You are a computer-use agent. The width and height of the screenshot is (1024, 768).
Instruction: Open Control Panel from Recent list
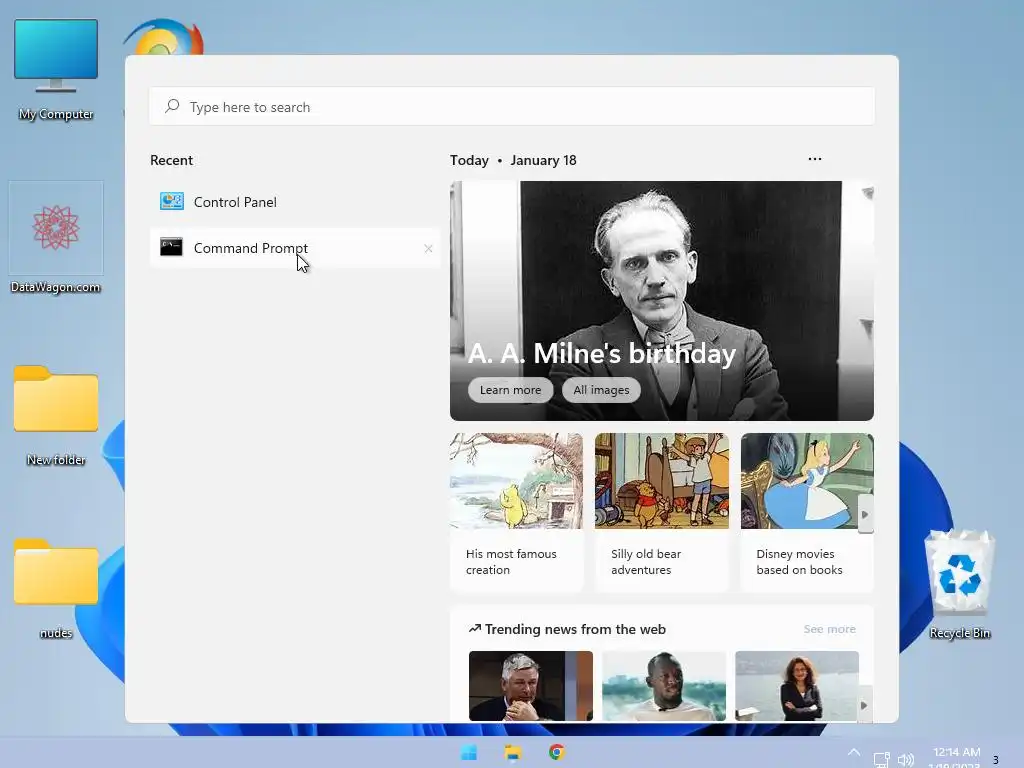(295, 202)
